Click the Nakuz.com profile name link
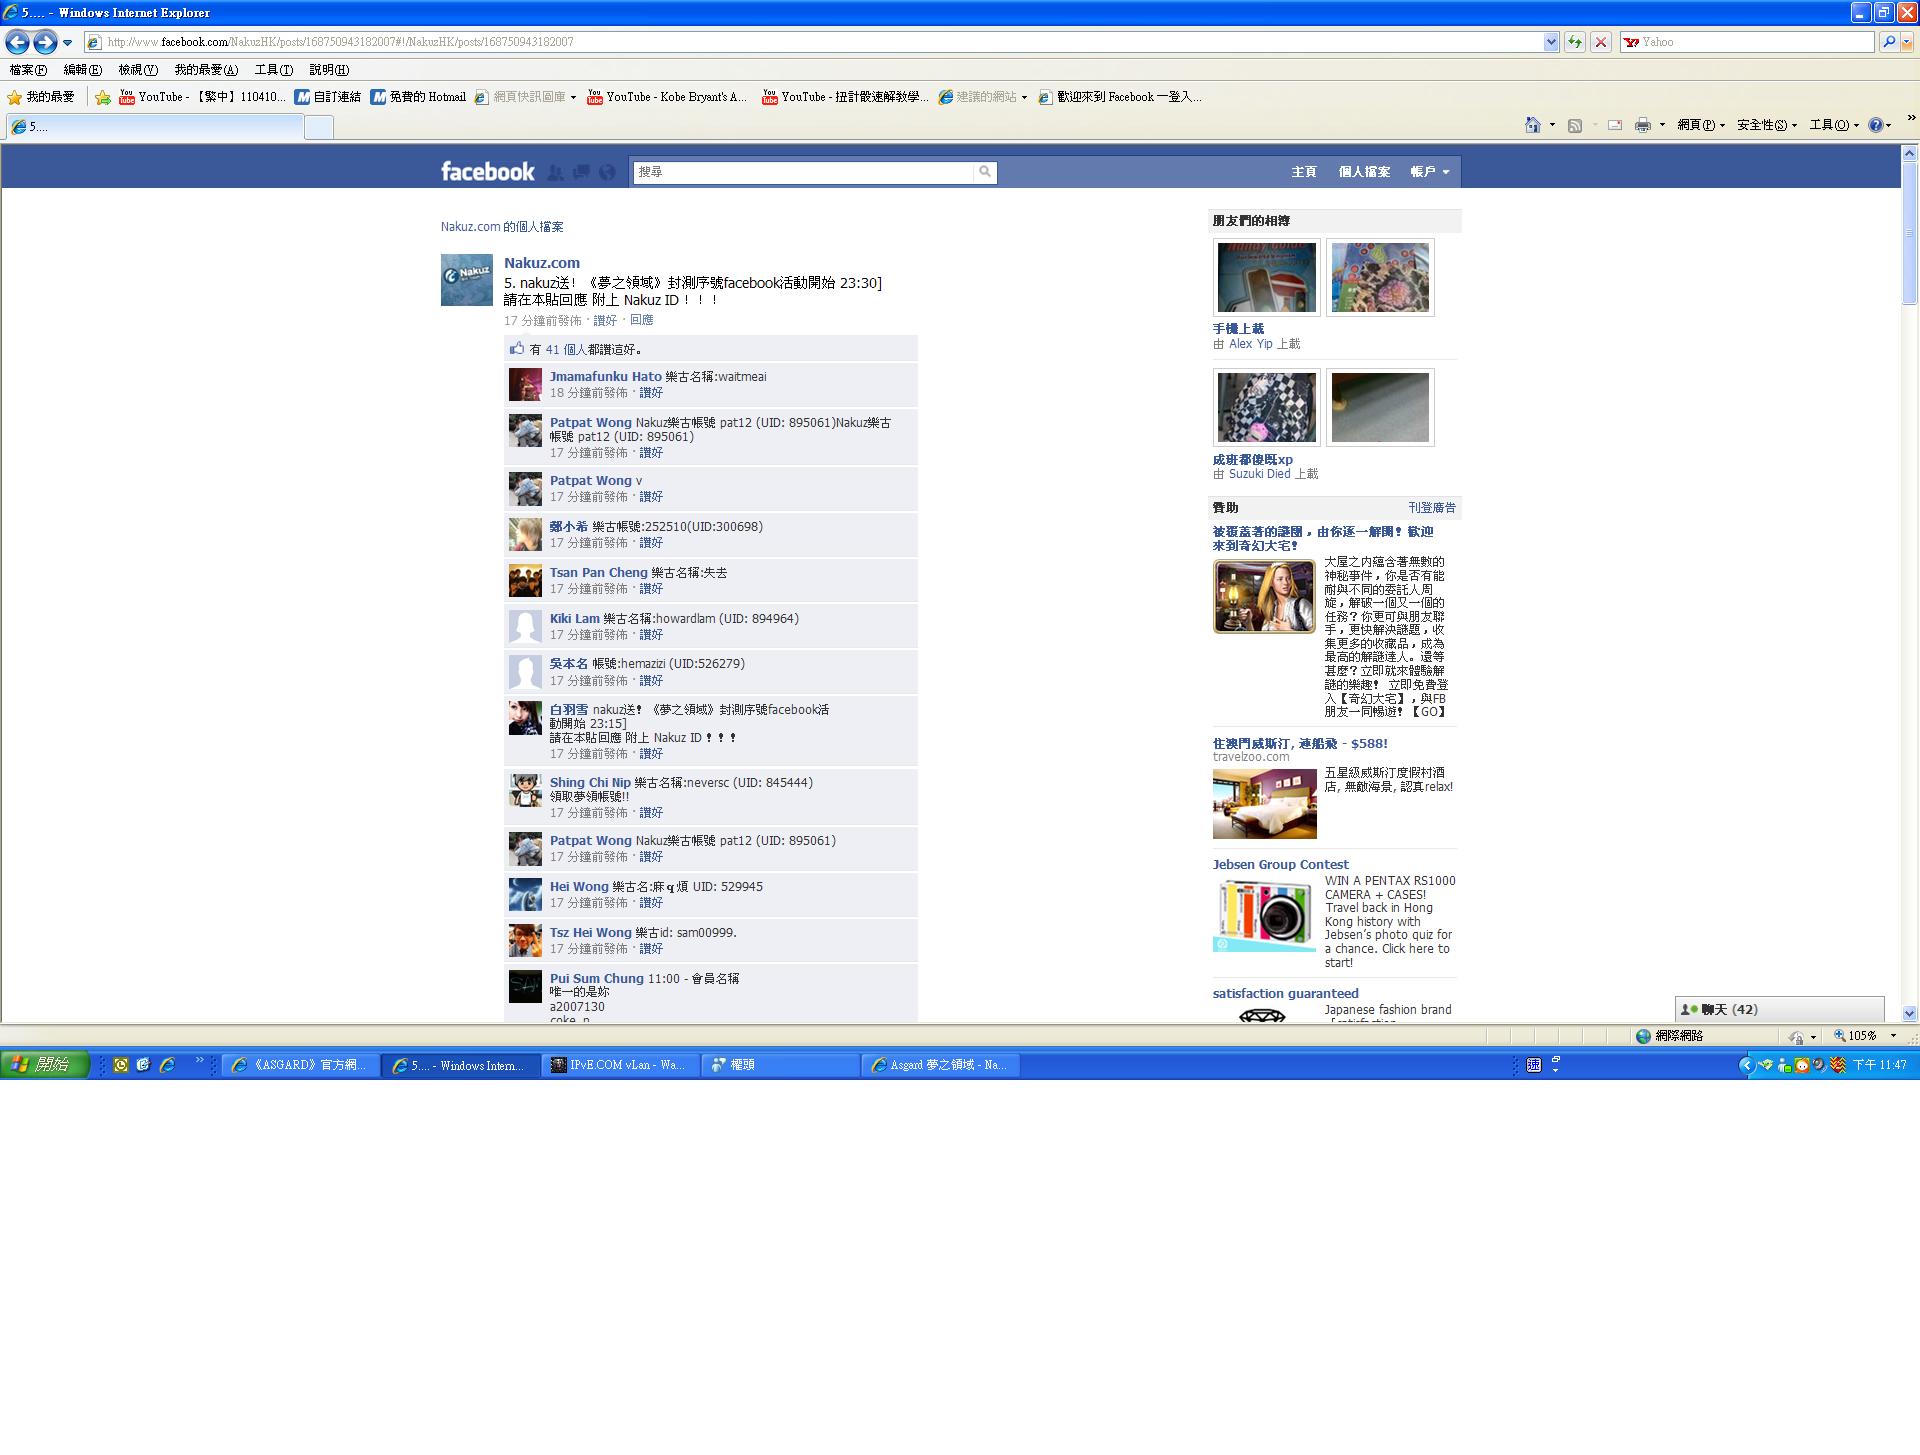Viewport: 1920px width, 1455px height. point(541,263)
